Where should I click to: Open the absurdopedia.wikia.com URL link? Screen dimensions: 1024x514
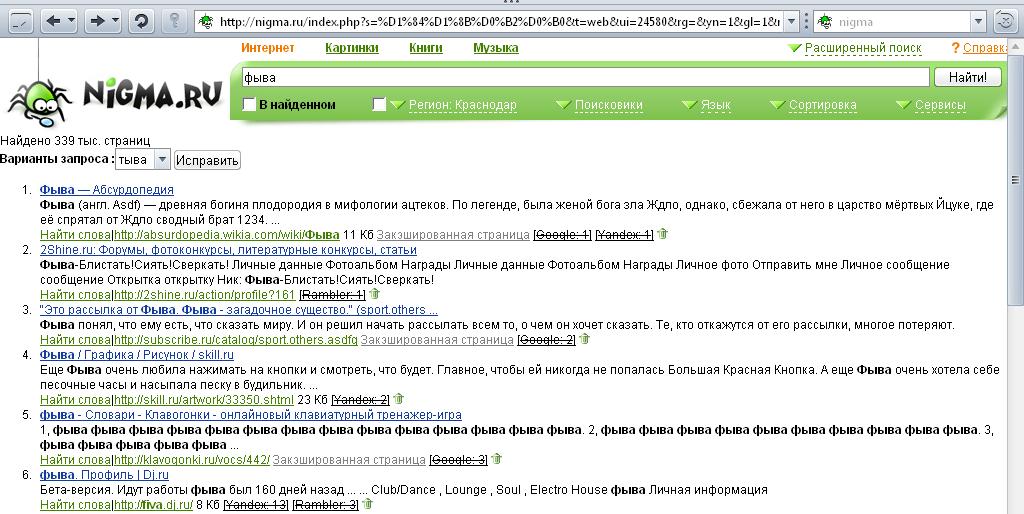coord(227,234)
